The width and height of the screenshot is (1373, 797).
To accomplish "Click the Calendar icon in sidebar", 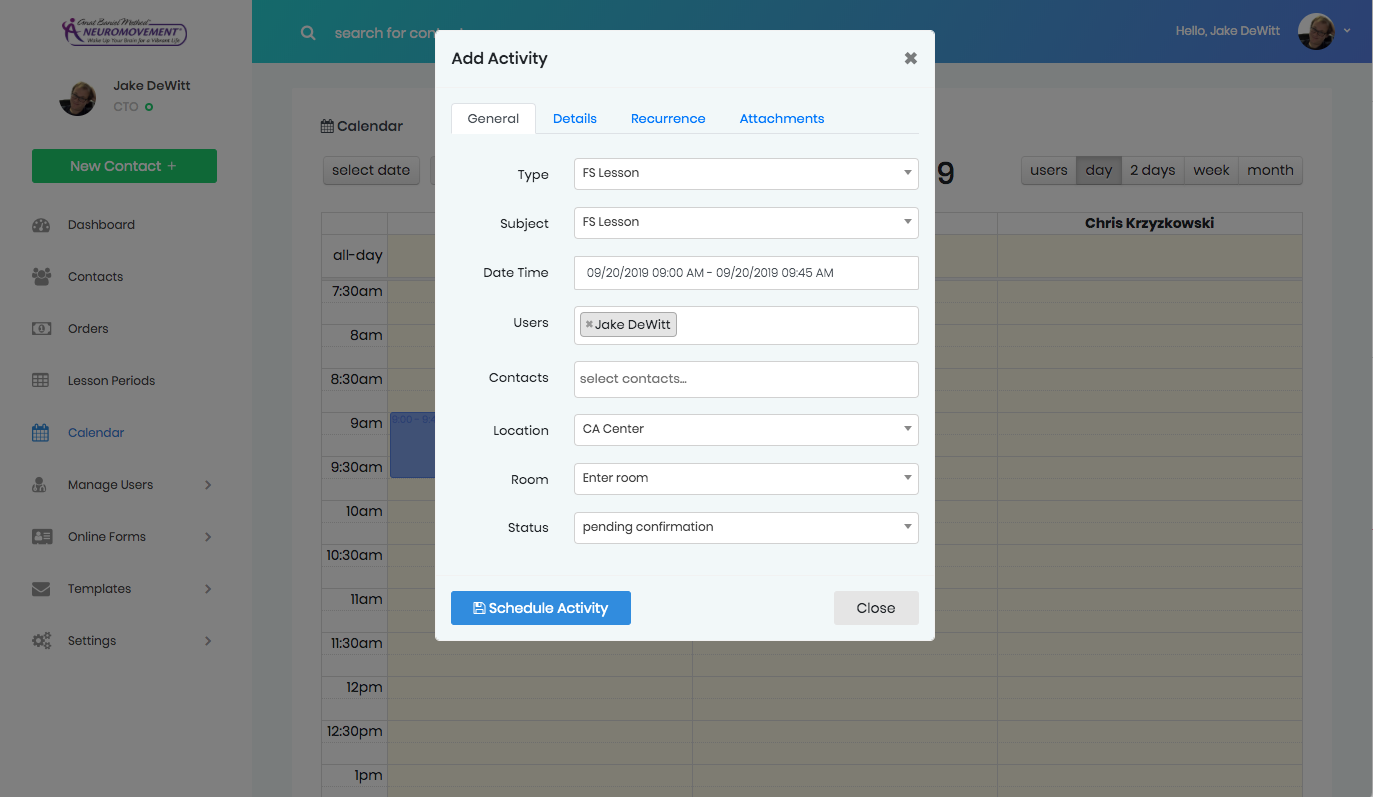I will (41, 433).
